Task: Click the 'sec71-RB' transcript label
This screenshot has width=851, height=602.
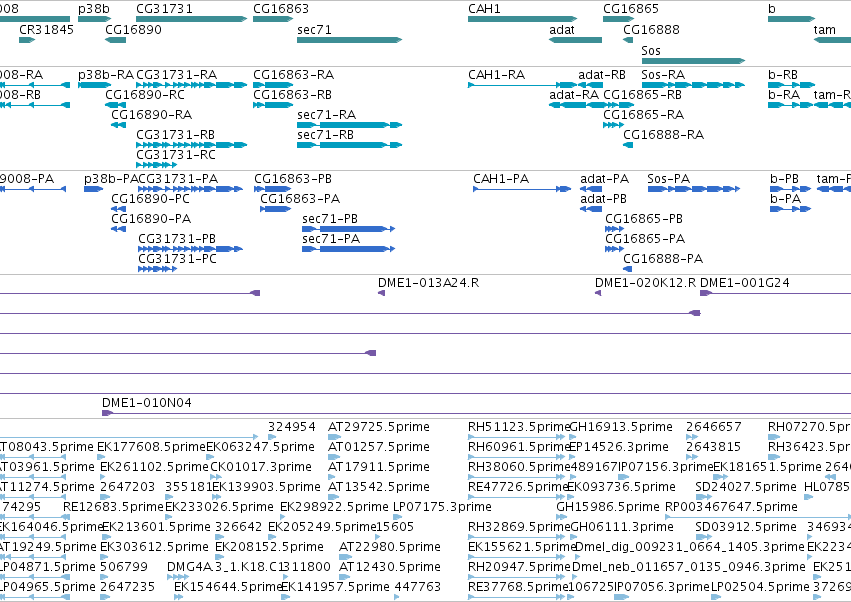Action: [325, 135]
